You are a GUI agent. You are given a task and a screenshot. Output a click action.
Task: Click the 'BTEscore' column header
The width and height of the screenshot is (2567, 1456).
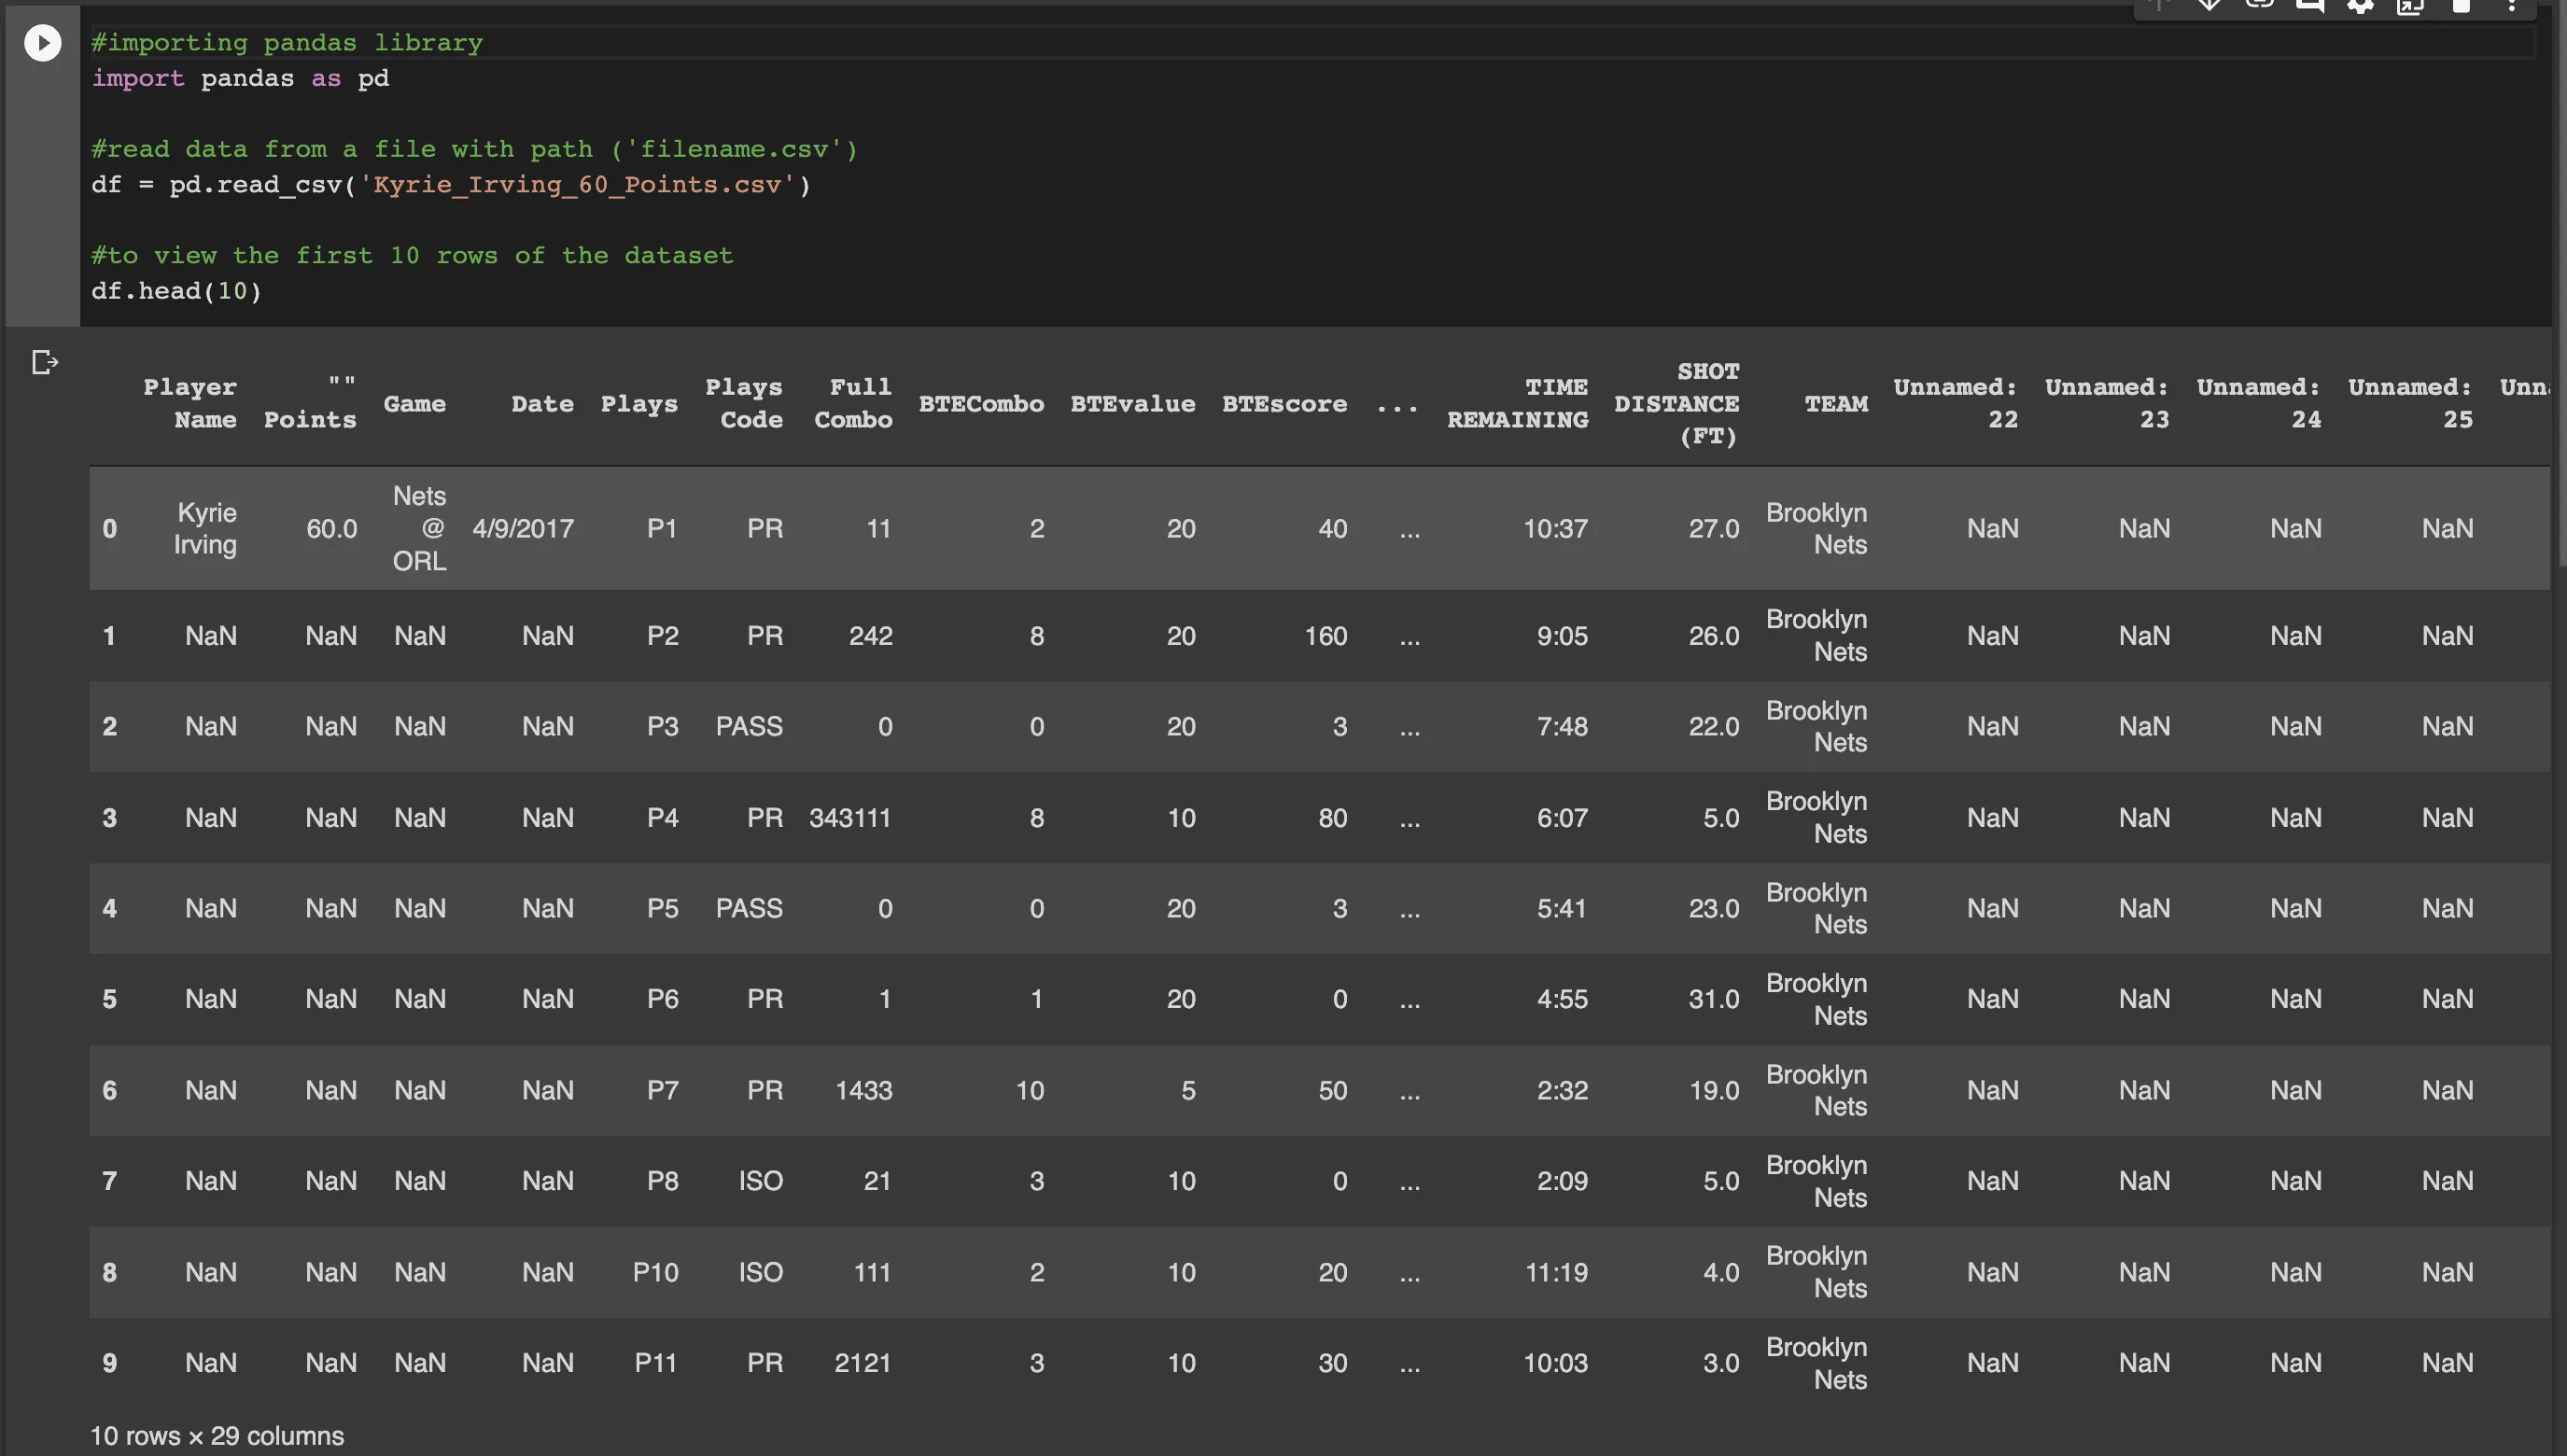point(1284,404)
